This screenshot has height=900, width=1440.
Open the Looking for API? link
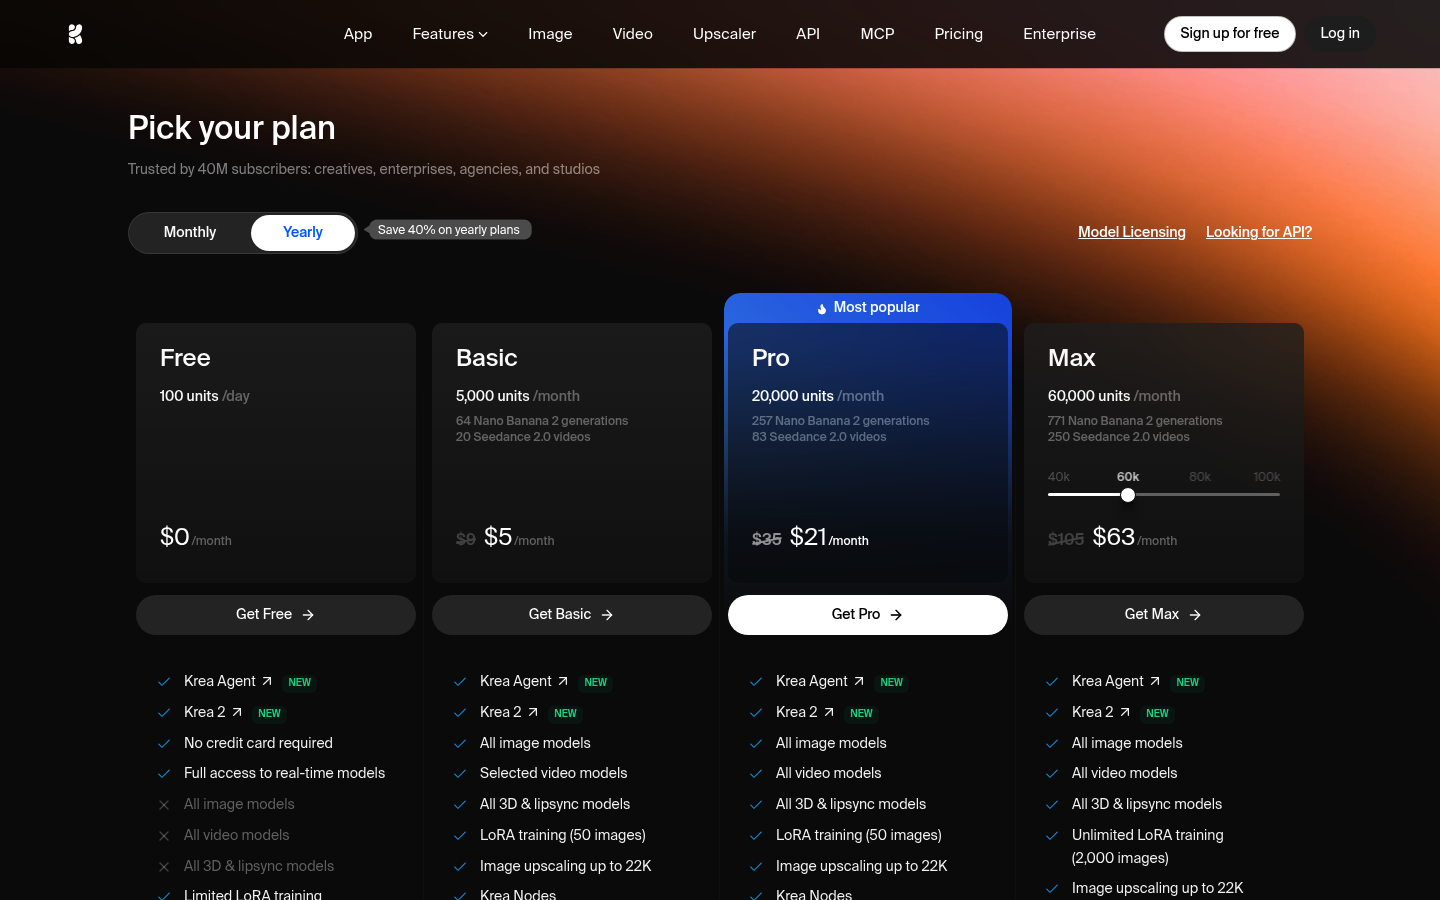(1259, 232)
